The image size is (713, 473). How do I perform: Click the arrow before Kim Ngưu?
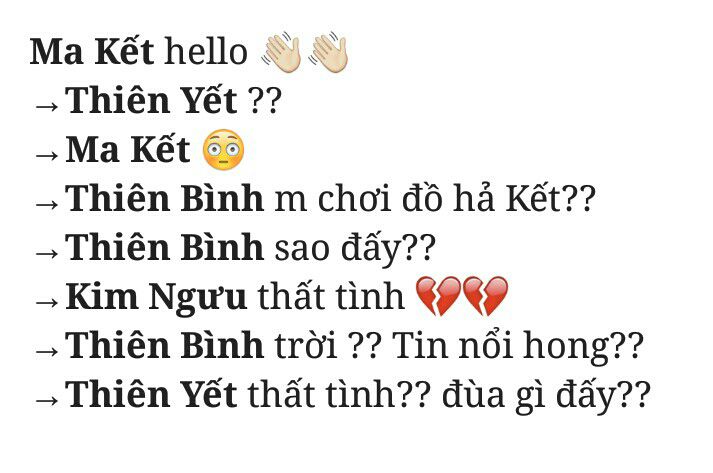47,302
